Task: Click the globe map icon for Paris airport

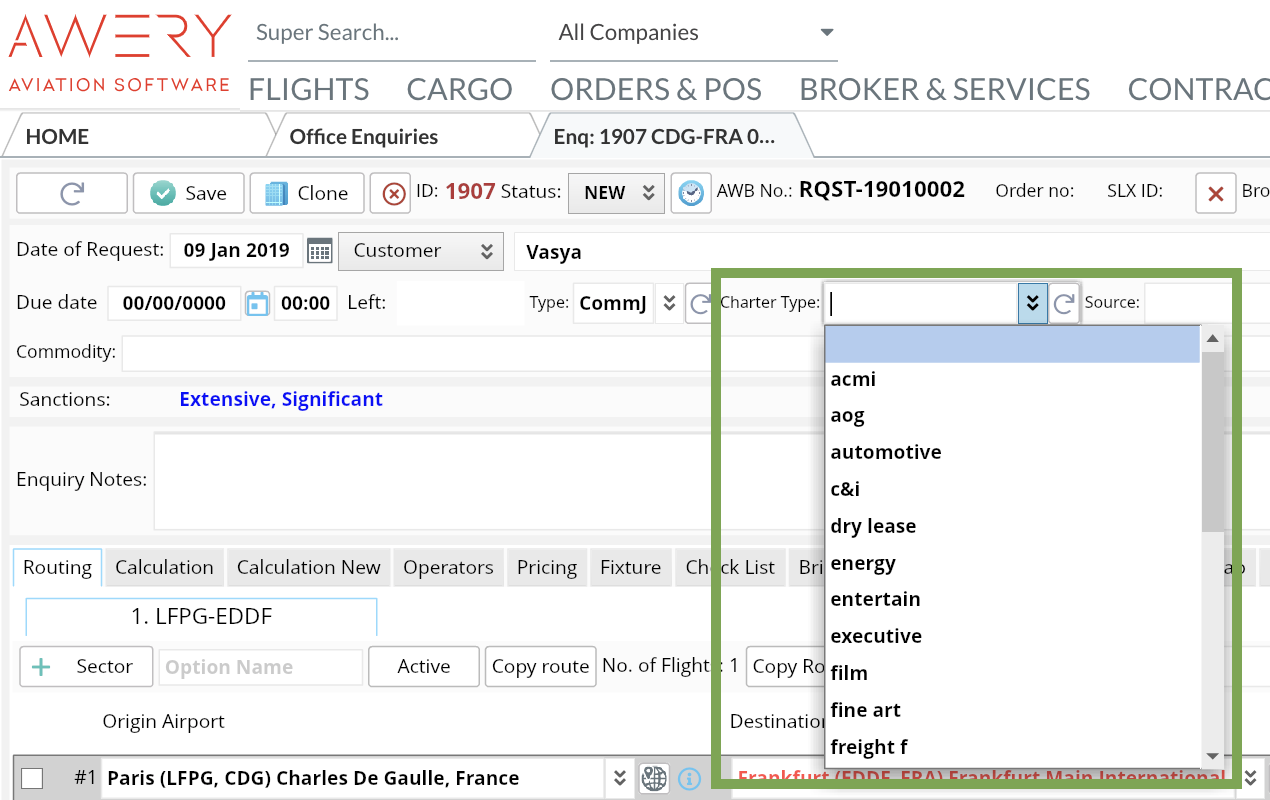Action: tap(654, 778)
